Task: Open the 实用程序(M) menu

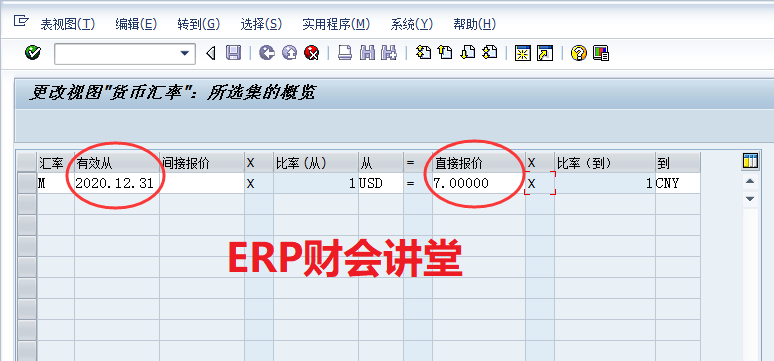Action: 336,24
